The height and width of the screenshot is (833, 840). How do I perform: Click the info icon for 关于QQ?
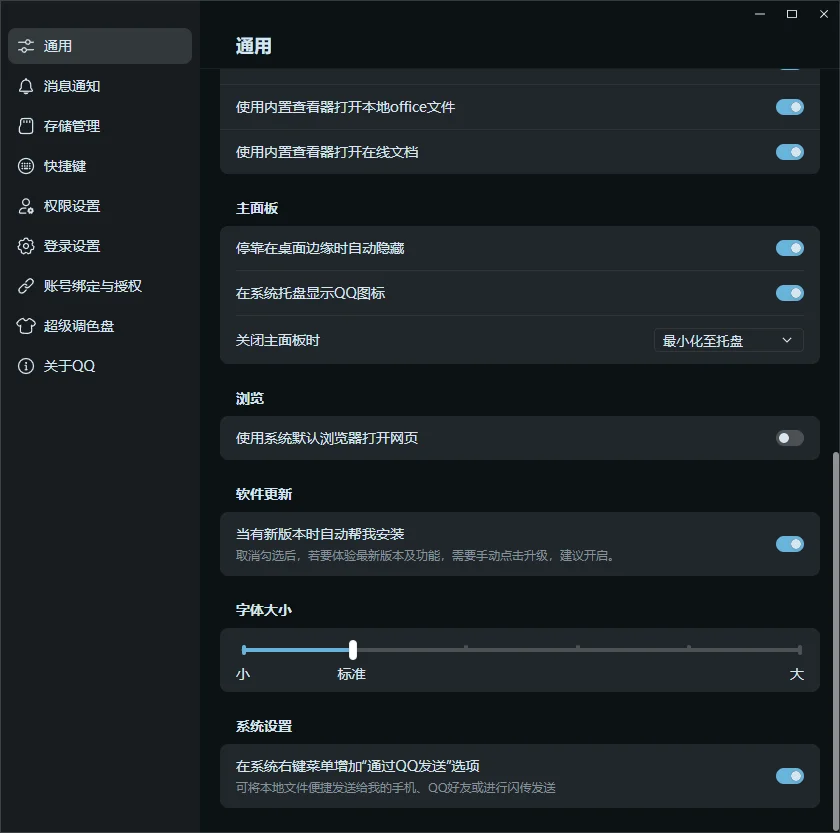tap(26, 366)
